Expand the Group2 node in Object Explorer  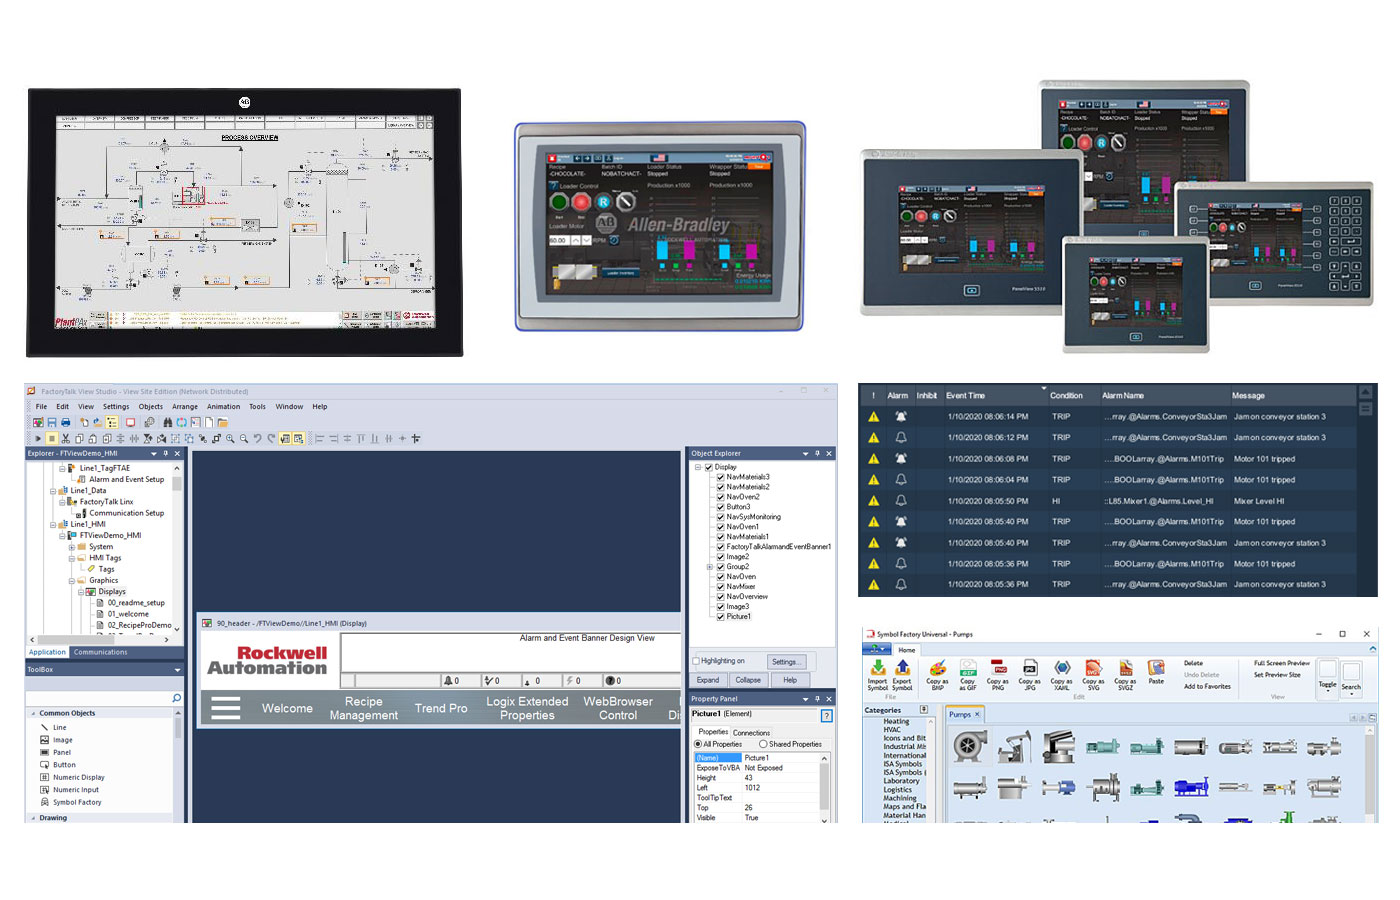point(710,567)
